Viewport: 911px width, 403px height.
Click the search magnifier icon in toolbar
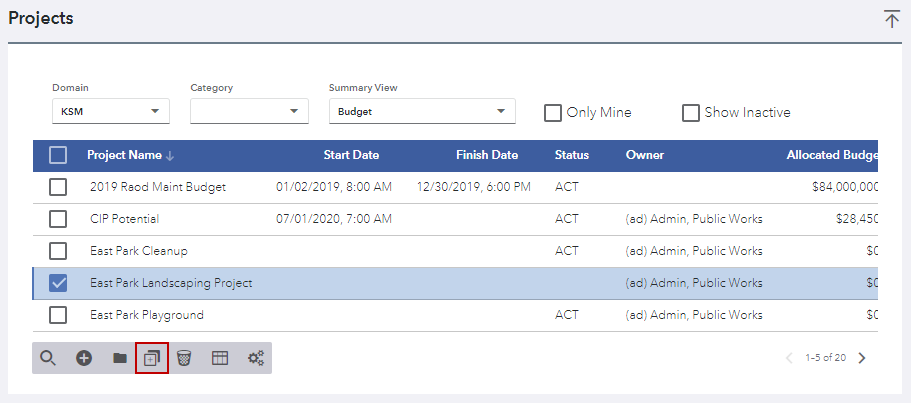tap(48, 358)
